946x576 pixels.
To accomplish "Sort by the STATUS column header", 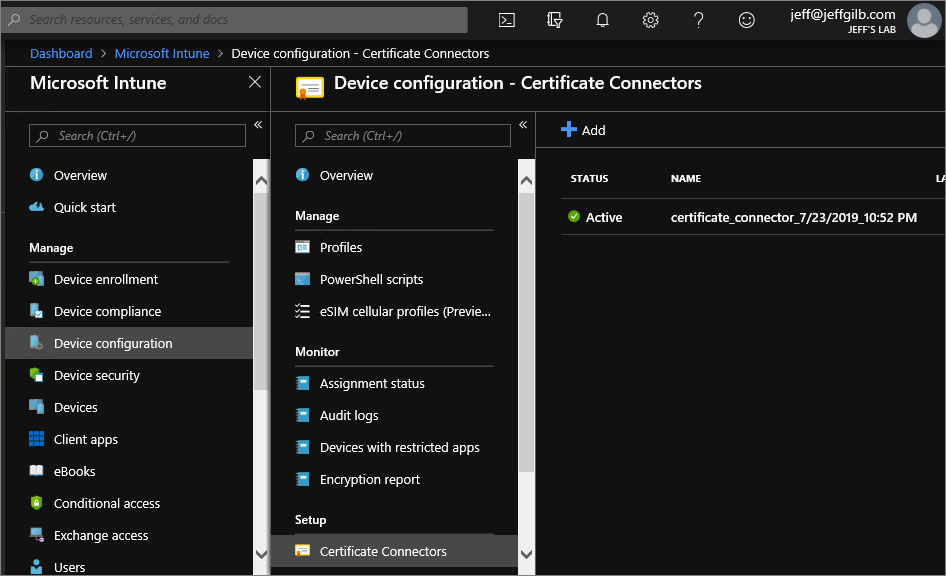I will tap(589, 178).
